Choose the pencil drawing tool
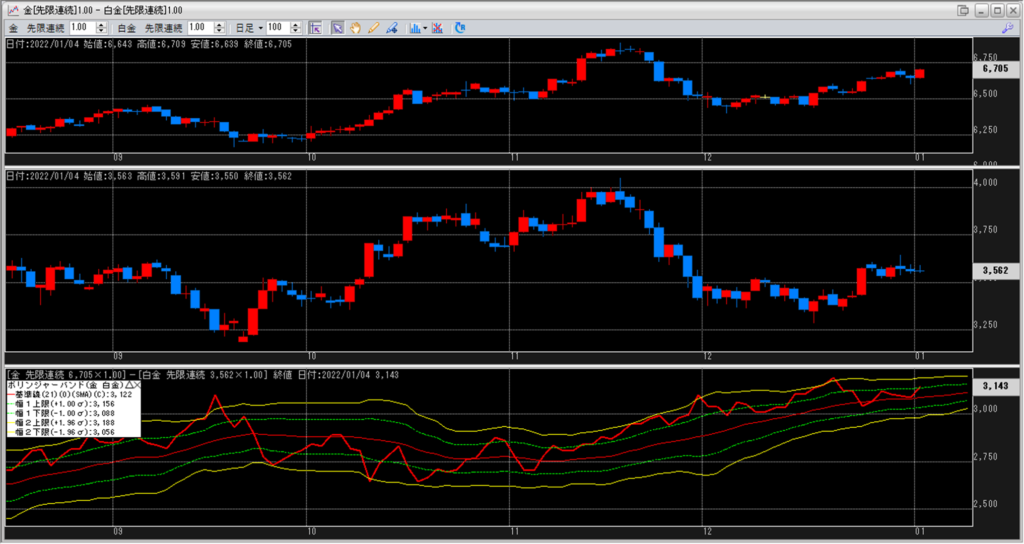 pos(373,27)
